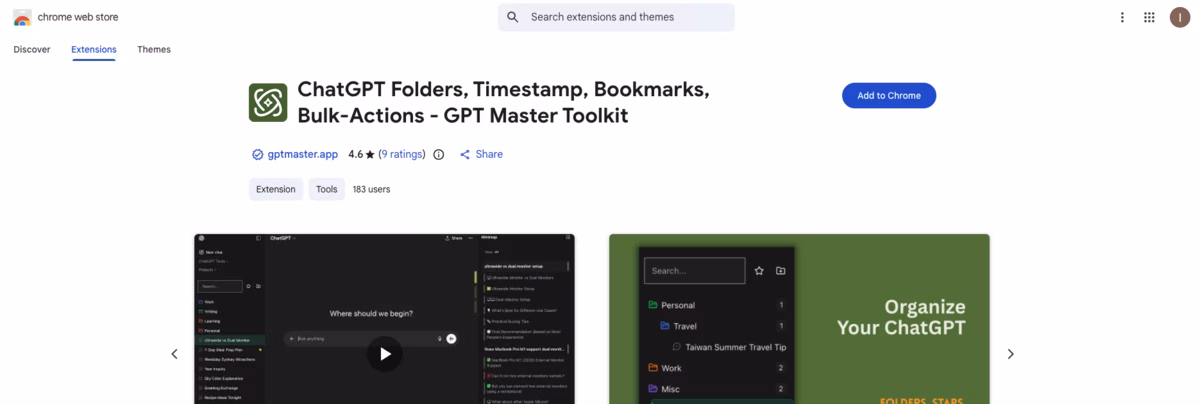Add the extension to Chrome
Image resolution: width=1200 pixels, height=404 pixels.
(x=889, y=96)
